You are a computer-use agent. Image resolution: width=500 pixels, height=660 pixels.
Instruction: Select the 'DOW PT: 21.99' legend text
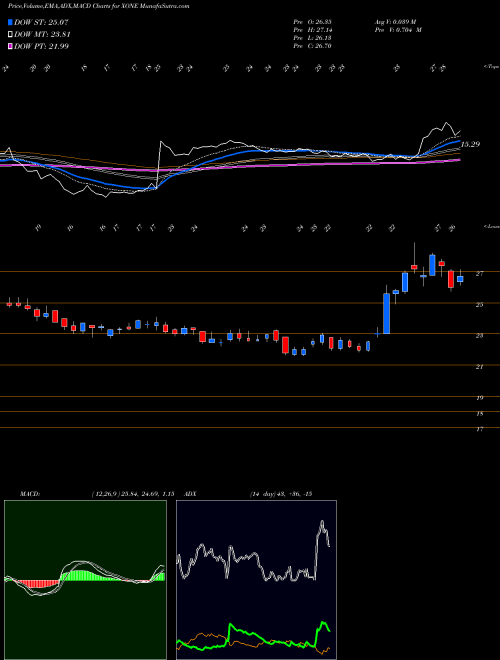click(42, 46)
